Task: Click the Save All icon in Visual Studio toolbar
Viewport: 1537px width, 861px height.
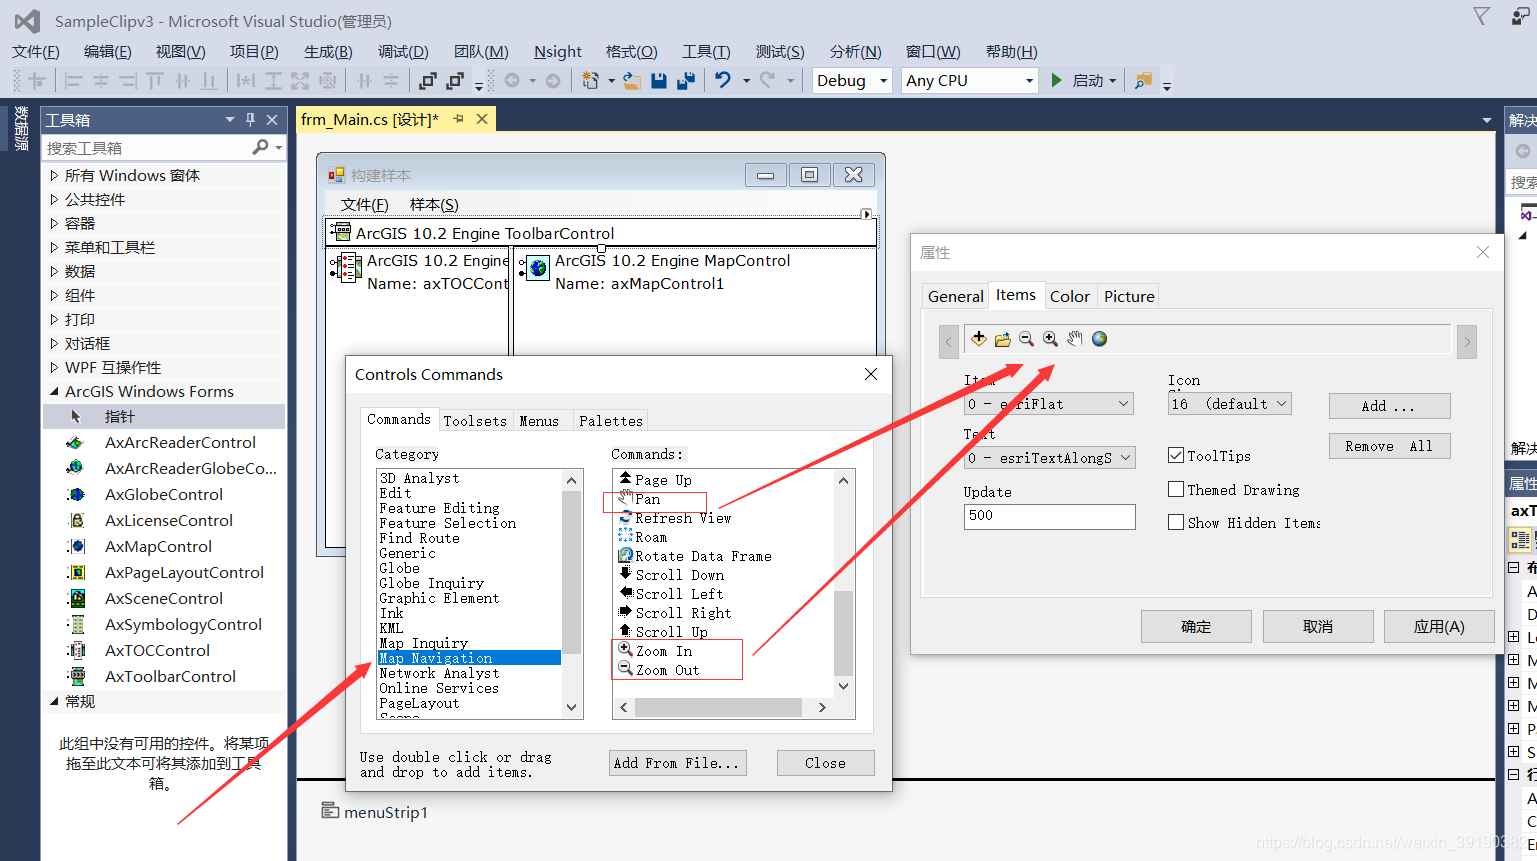Action: pos(686,81)
